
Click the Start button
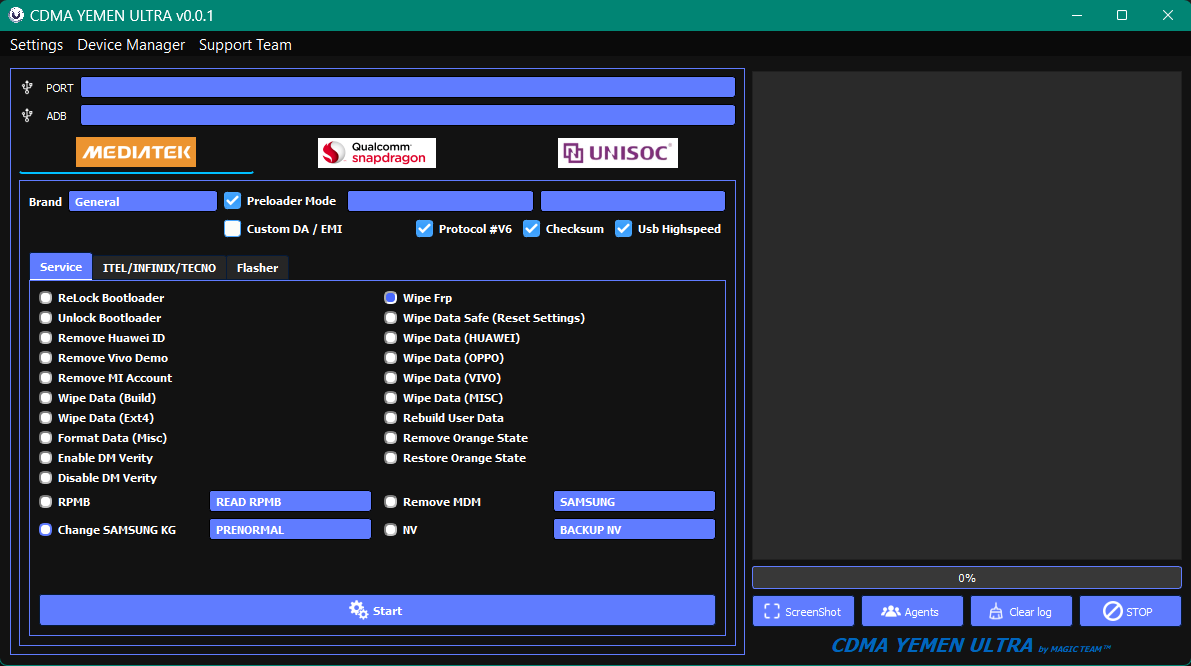(377, 610)
